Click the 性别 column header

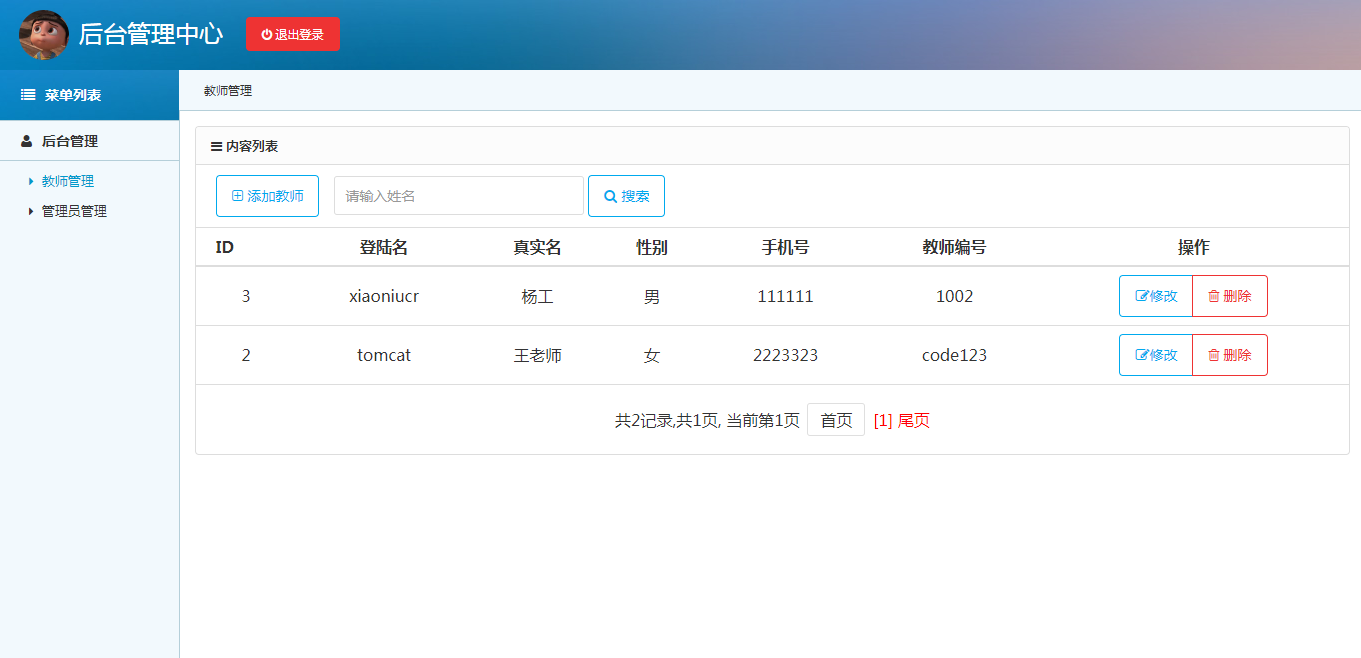pyautogui.click(x=652, y=247)
